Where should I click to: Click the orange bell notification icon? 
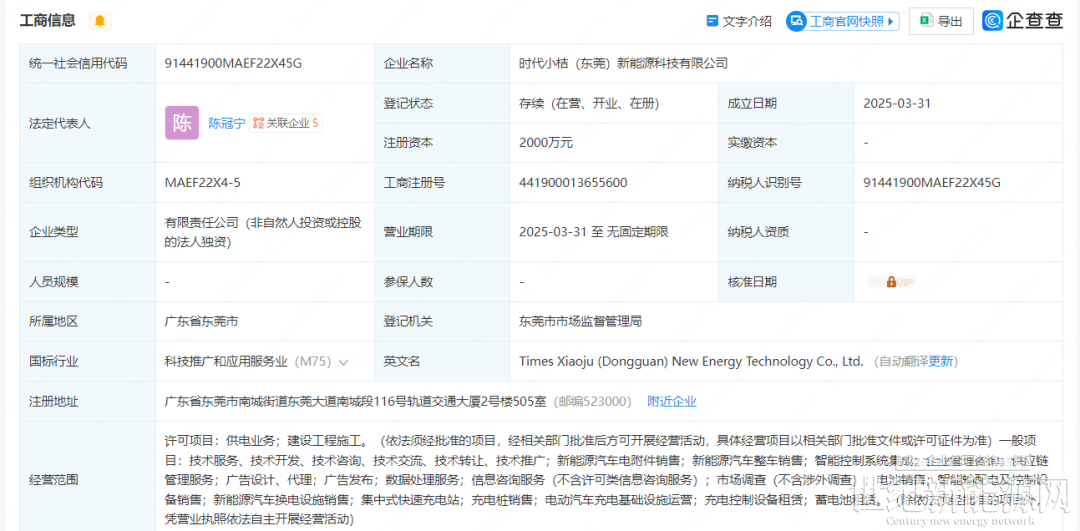[x=100, y=21]
